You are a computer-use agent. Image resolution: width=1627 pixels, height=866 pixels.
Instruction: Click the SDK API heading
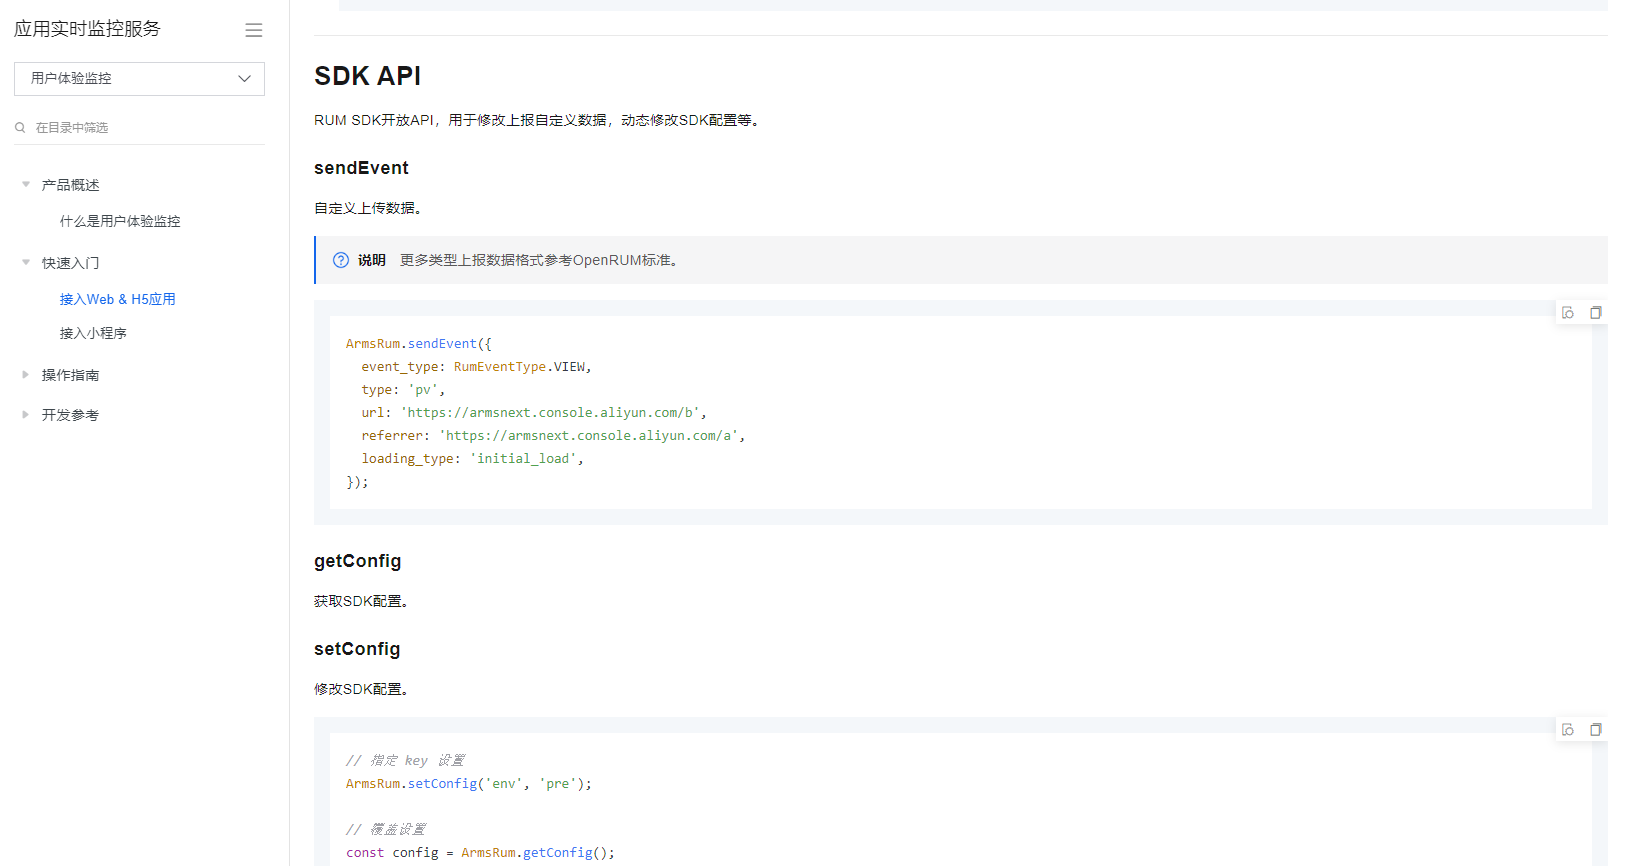(367, 76)
